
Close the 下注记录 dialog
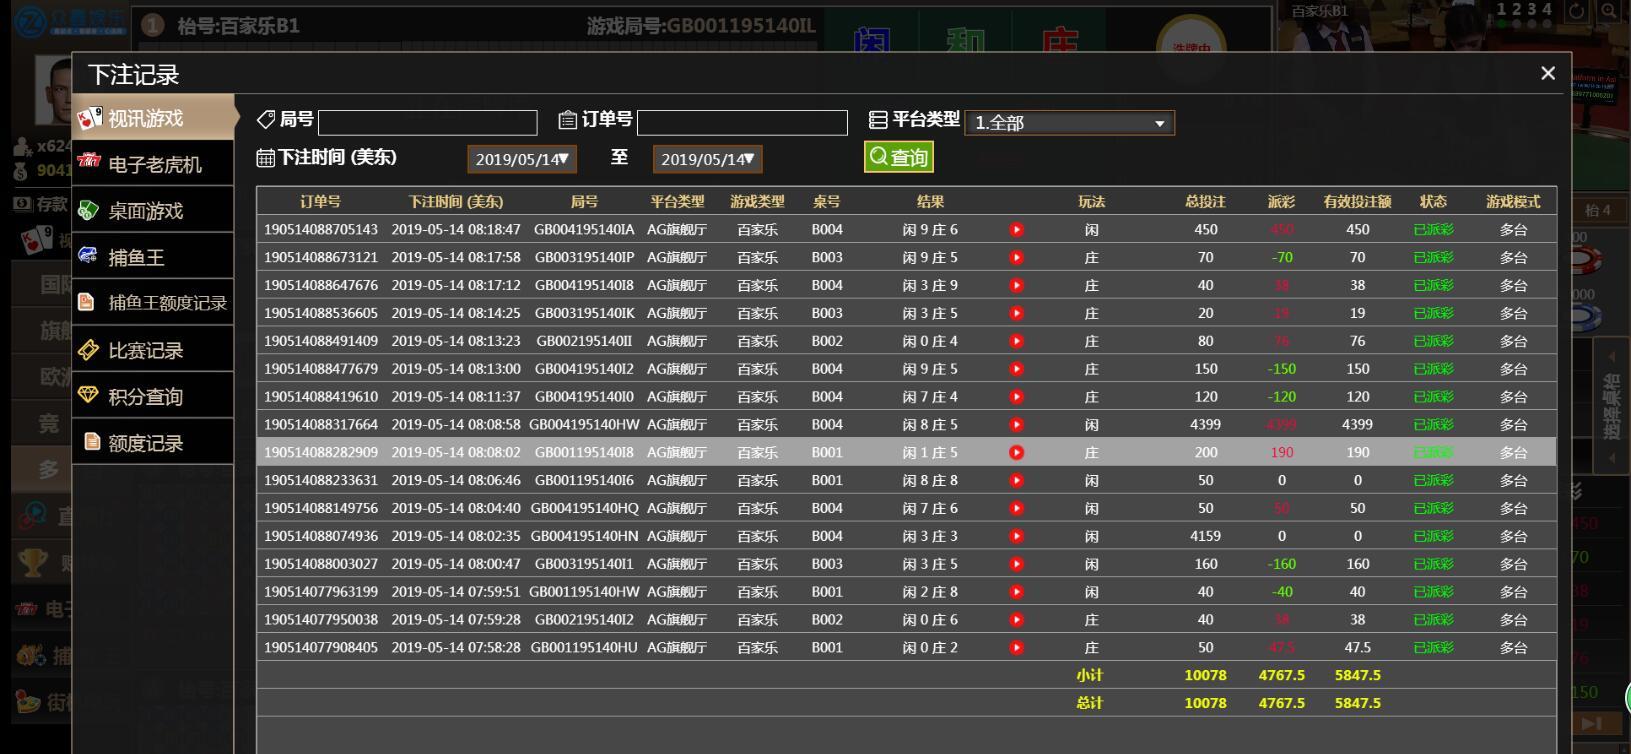pyautogui.click(x=1548, y=73)
